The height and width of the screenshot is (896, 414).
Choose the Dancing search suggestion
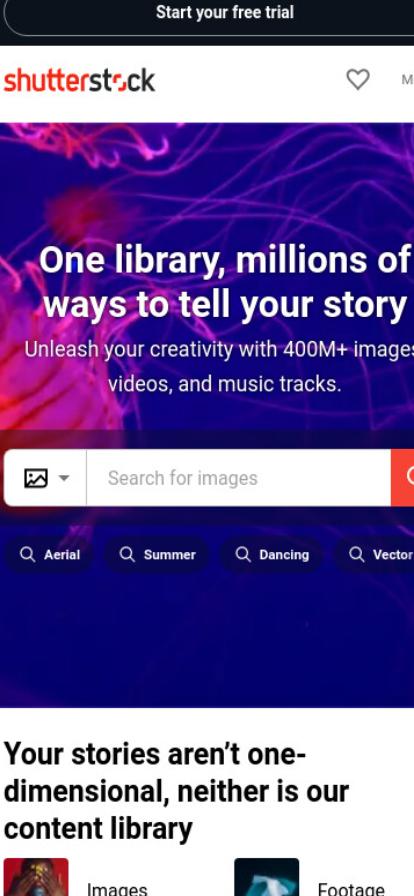[271, 554]
